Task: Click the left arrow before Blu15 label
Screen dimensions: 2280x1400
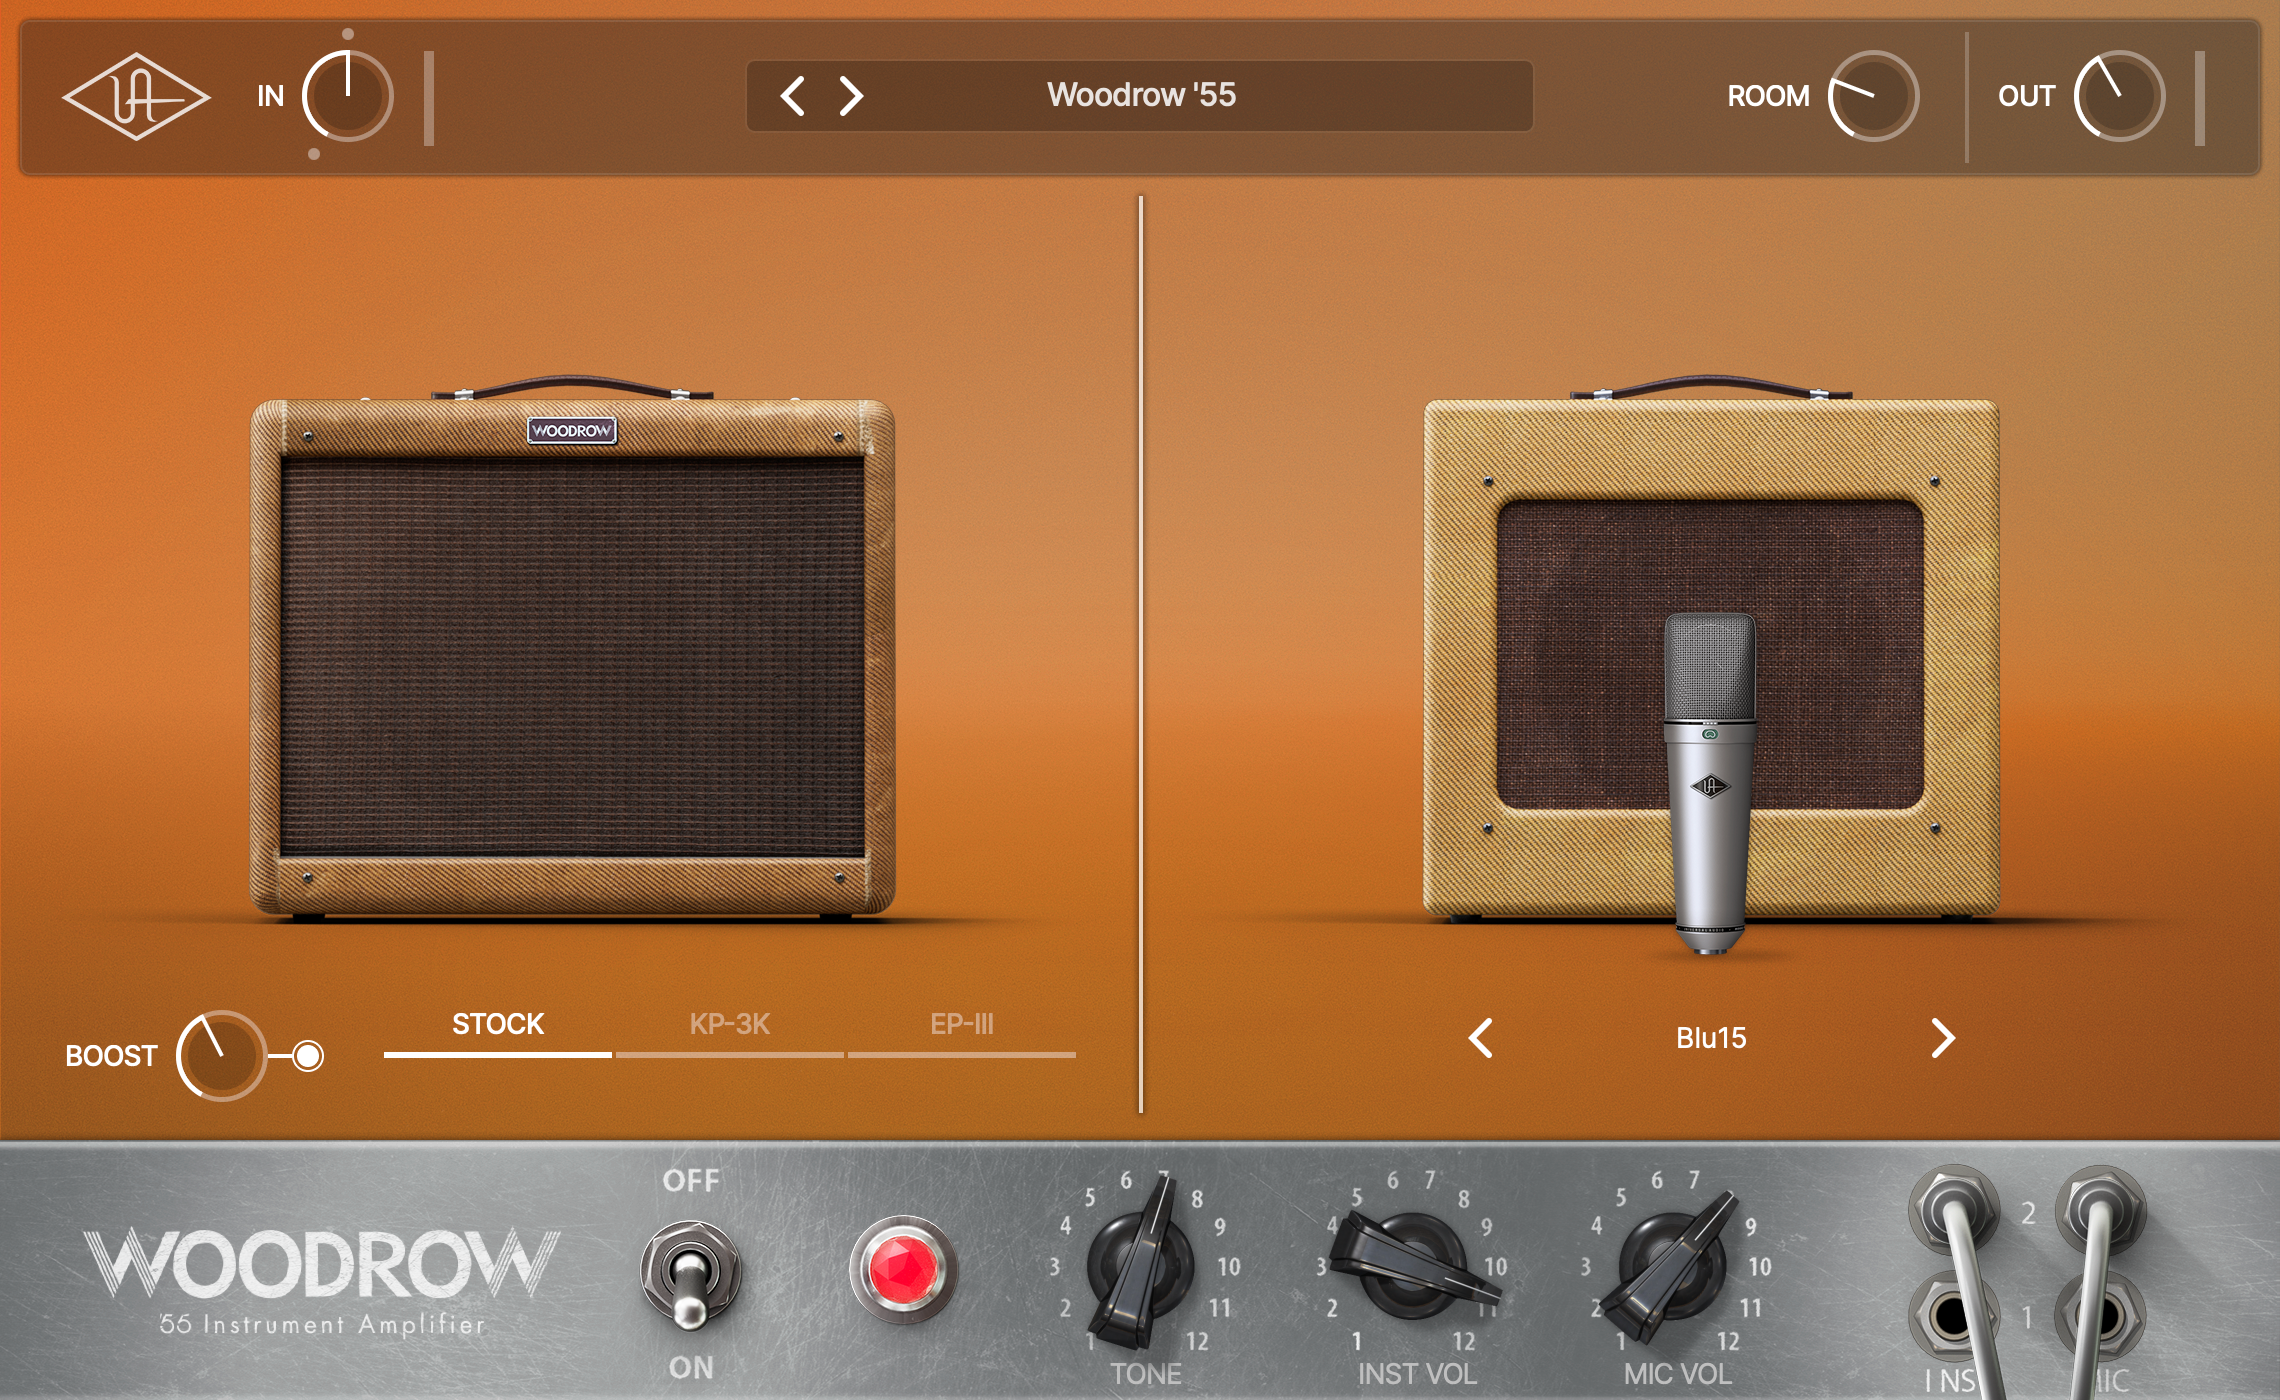Action: click(1479, 1038)
